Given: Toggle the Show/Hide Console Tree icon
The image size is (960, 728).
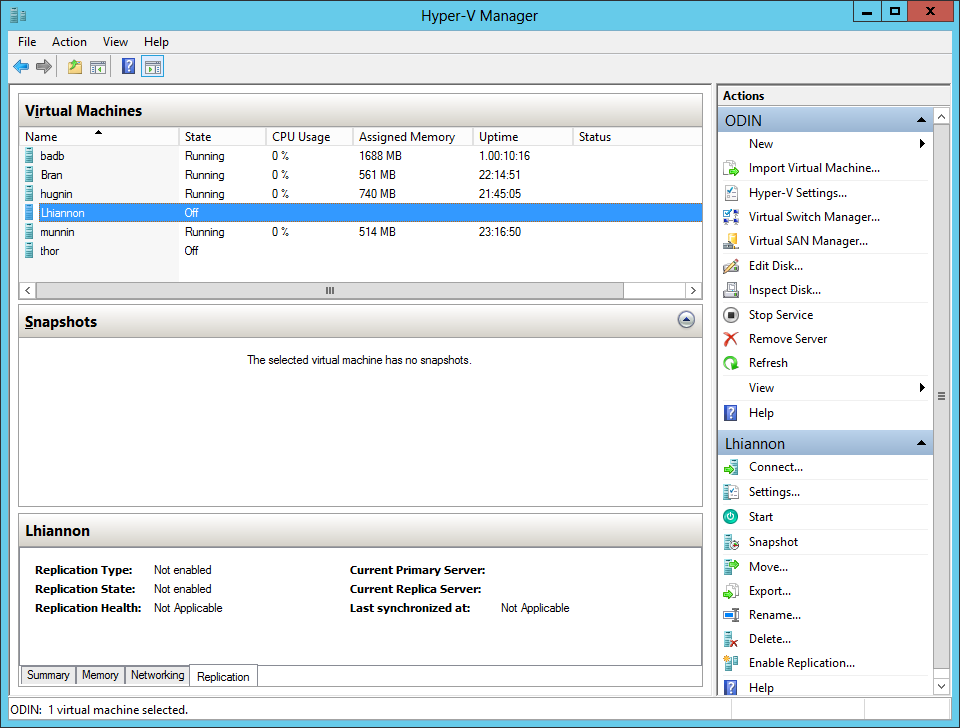Looking at the screenshot, I should (98, 67).
